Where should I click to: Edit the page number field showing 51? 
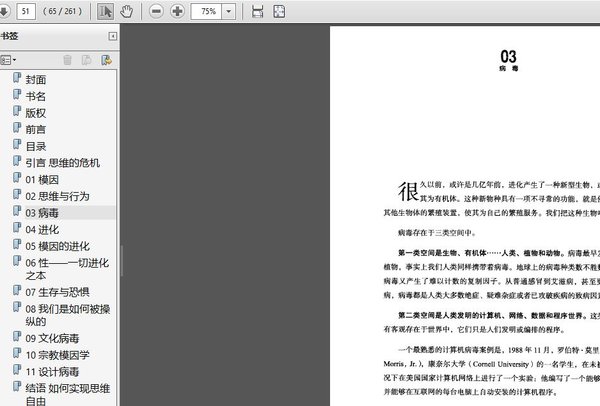(x=26, y=11)
